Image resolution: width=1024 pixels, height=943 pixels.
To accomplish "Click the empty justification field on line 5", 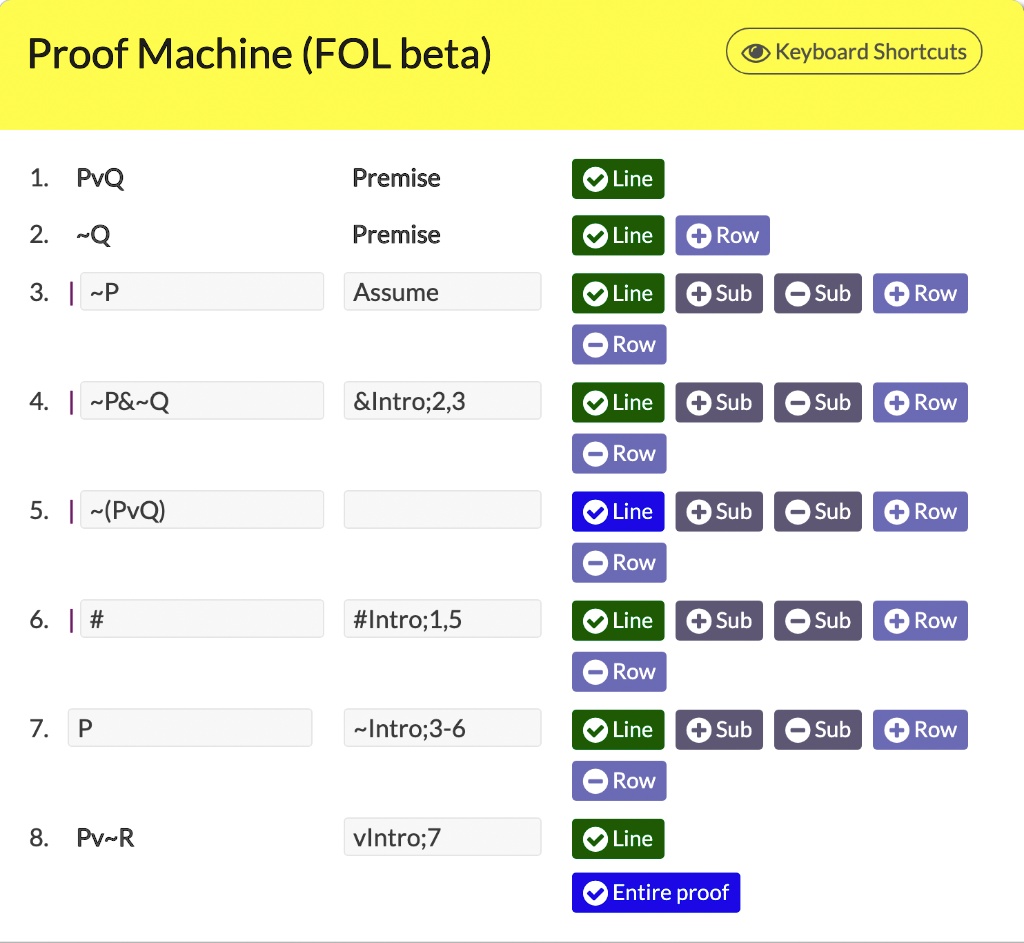I will 442,510.
